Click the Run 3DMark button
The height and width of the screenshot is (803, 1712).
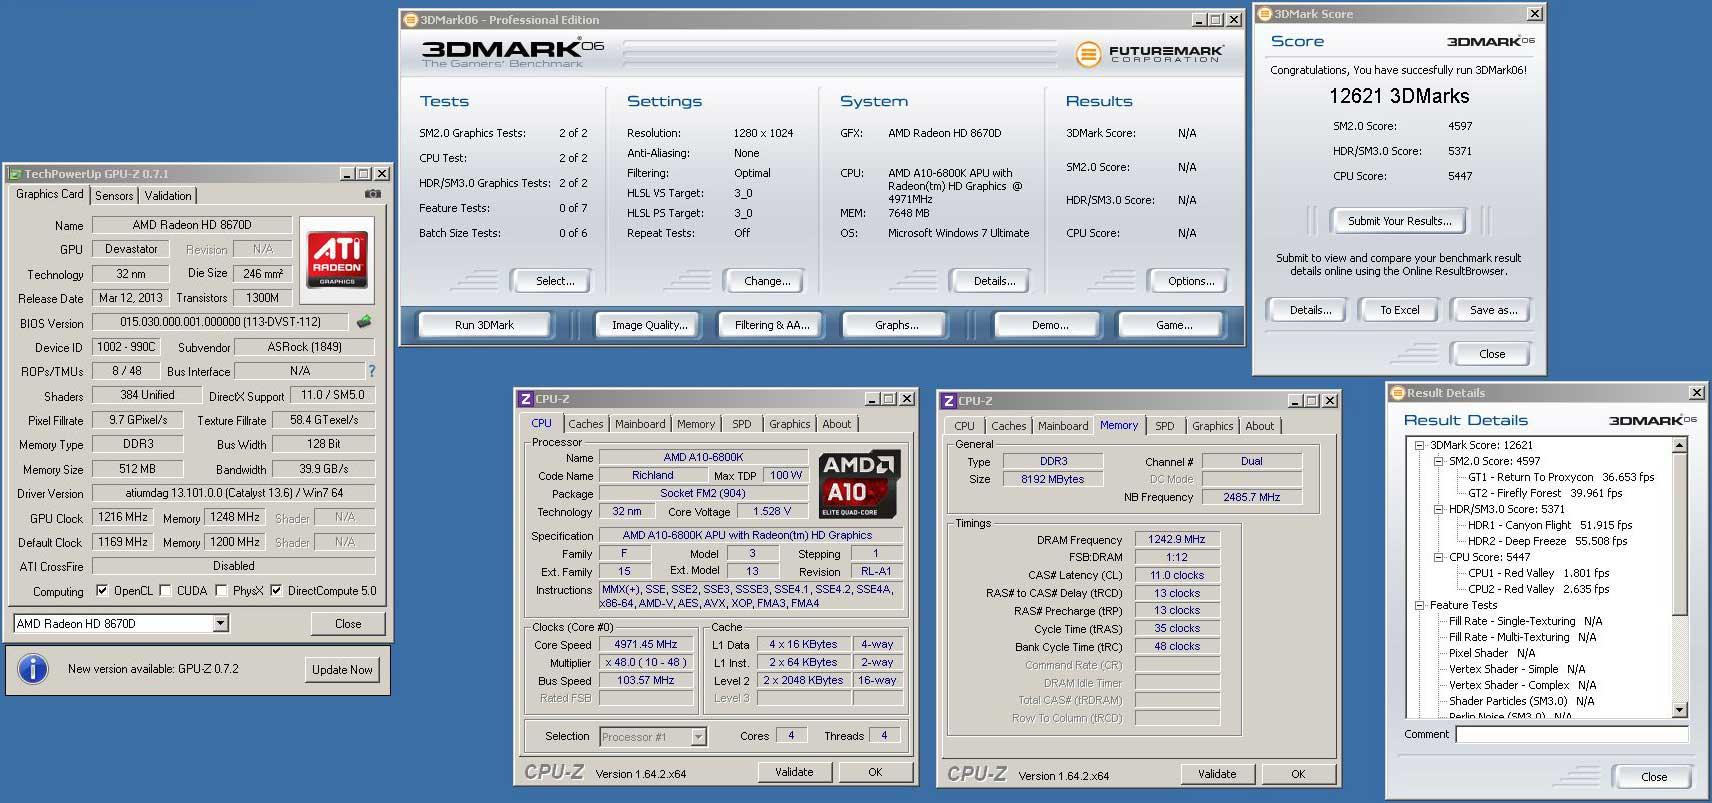coord(484,325)
